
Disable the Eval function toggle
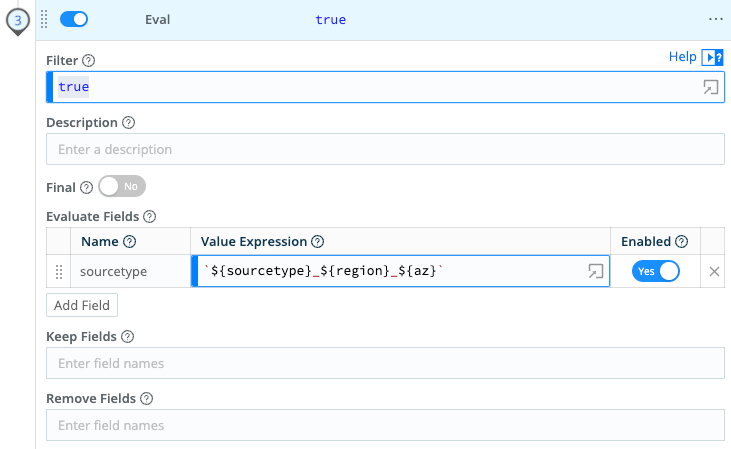tap(74, 20)
